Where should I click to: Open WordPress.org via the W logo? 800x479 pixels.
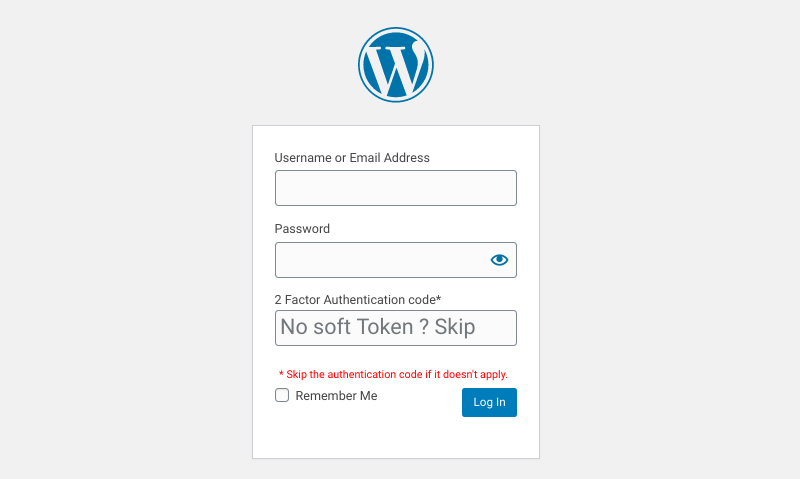396,65
